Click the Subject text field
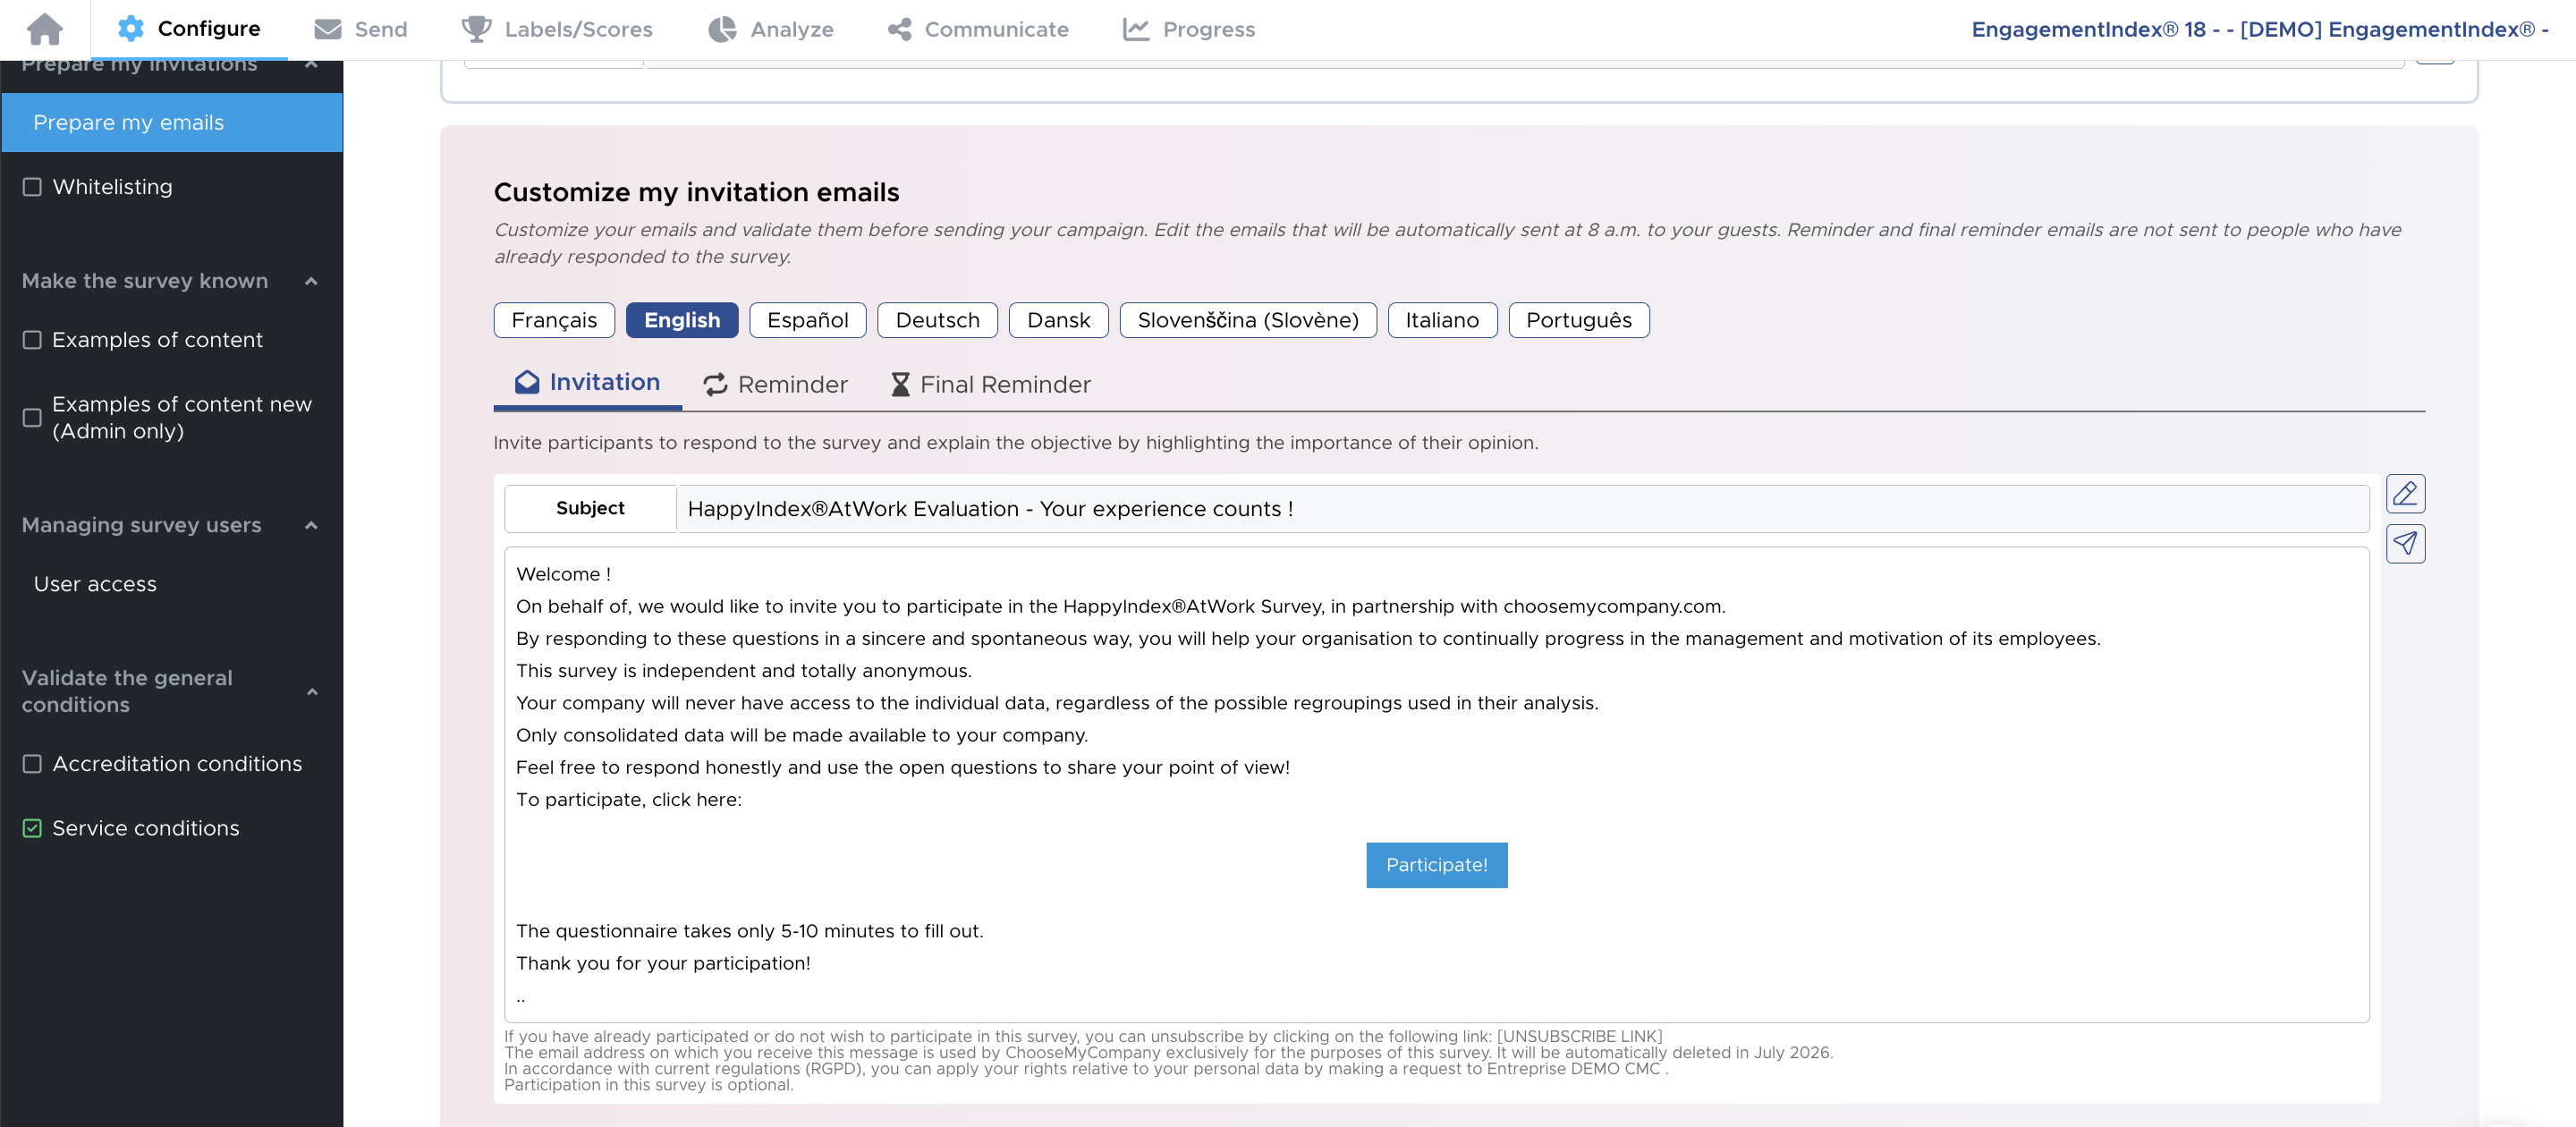The width and height of the screenshot is (2576, 1127). 1522,509
